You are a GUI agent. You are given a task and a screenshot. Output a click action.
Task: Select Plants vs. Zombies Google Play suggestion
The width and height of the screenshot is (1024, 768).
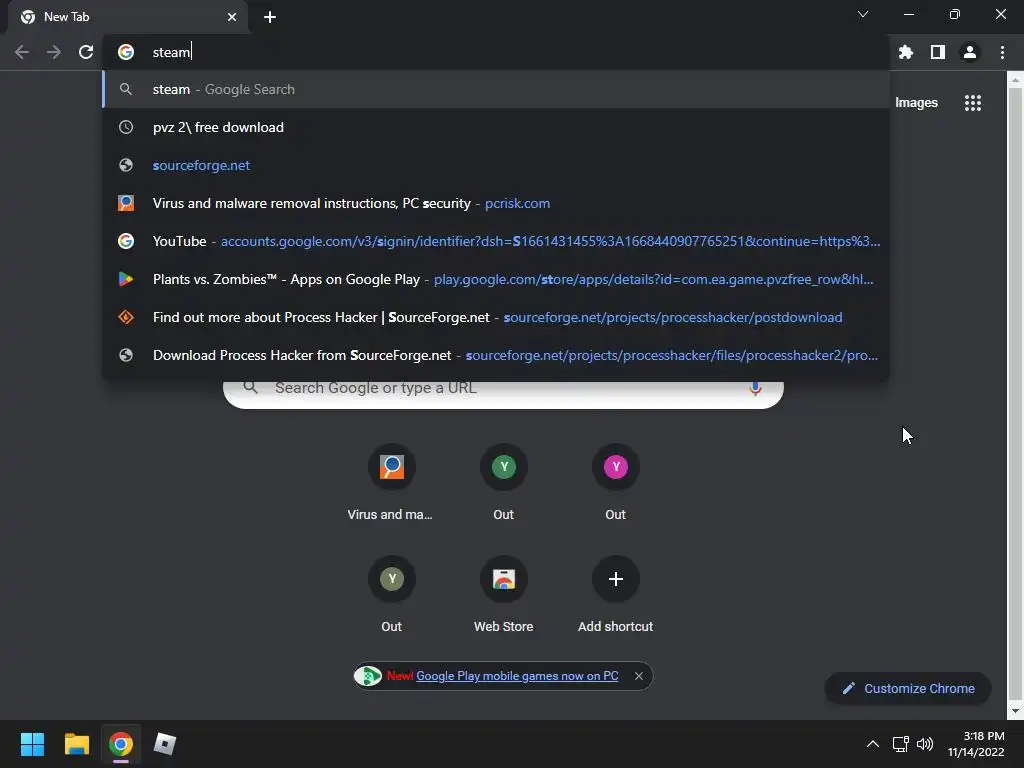496,279
